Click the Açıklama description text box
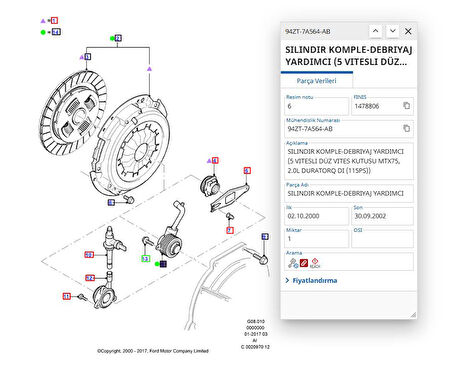This screenshot has height=369, width=452. 349,161
